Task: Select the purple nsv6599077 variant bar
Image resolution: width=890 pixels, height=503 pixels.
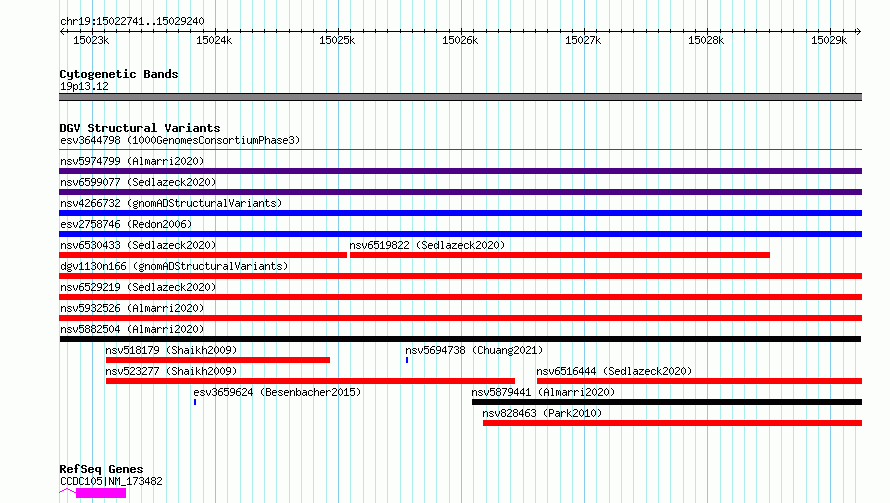Action: (x=460, y=192)
